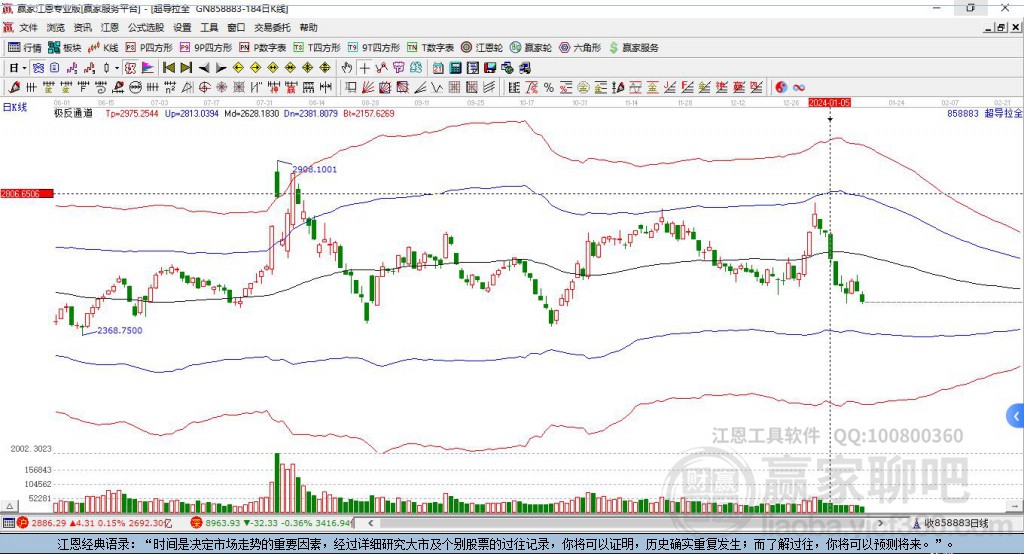Jump to the last bar icon

tap(186, 68)
